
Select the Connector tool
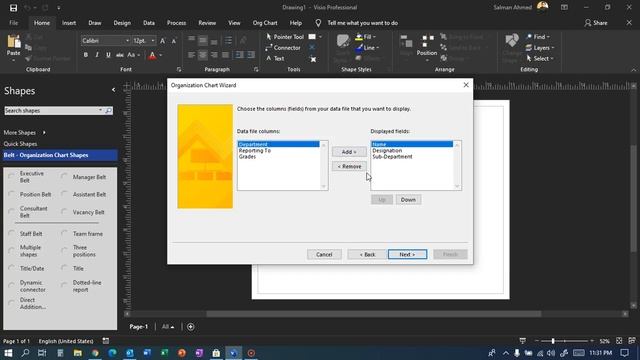click(x=283, y=48)
